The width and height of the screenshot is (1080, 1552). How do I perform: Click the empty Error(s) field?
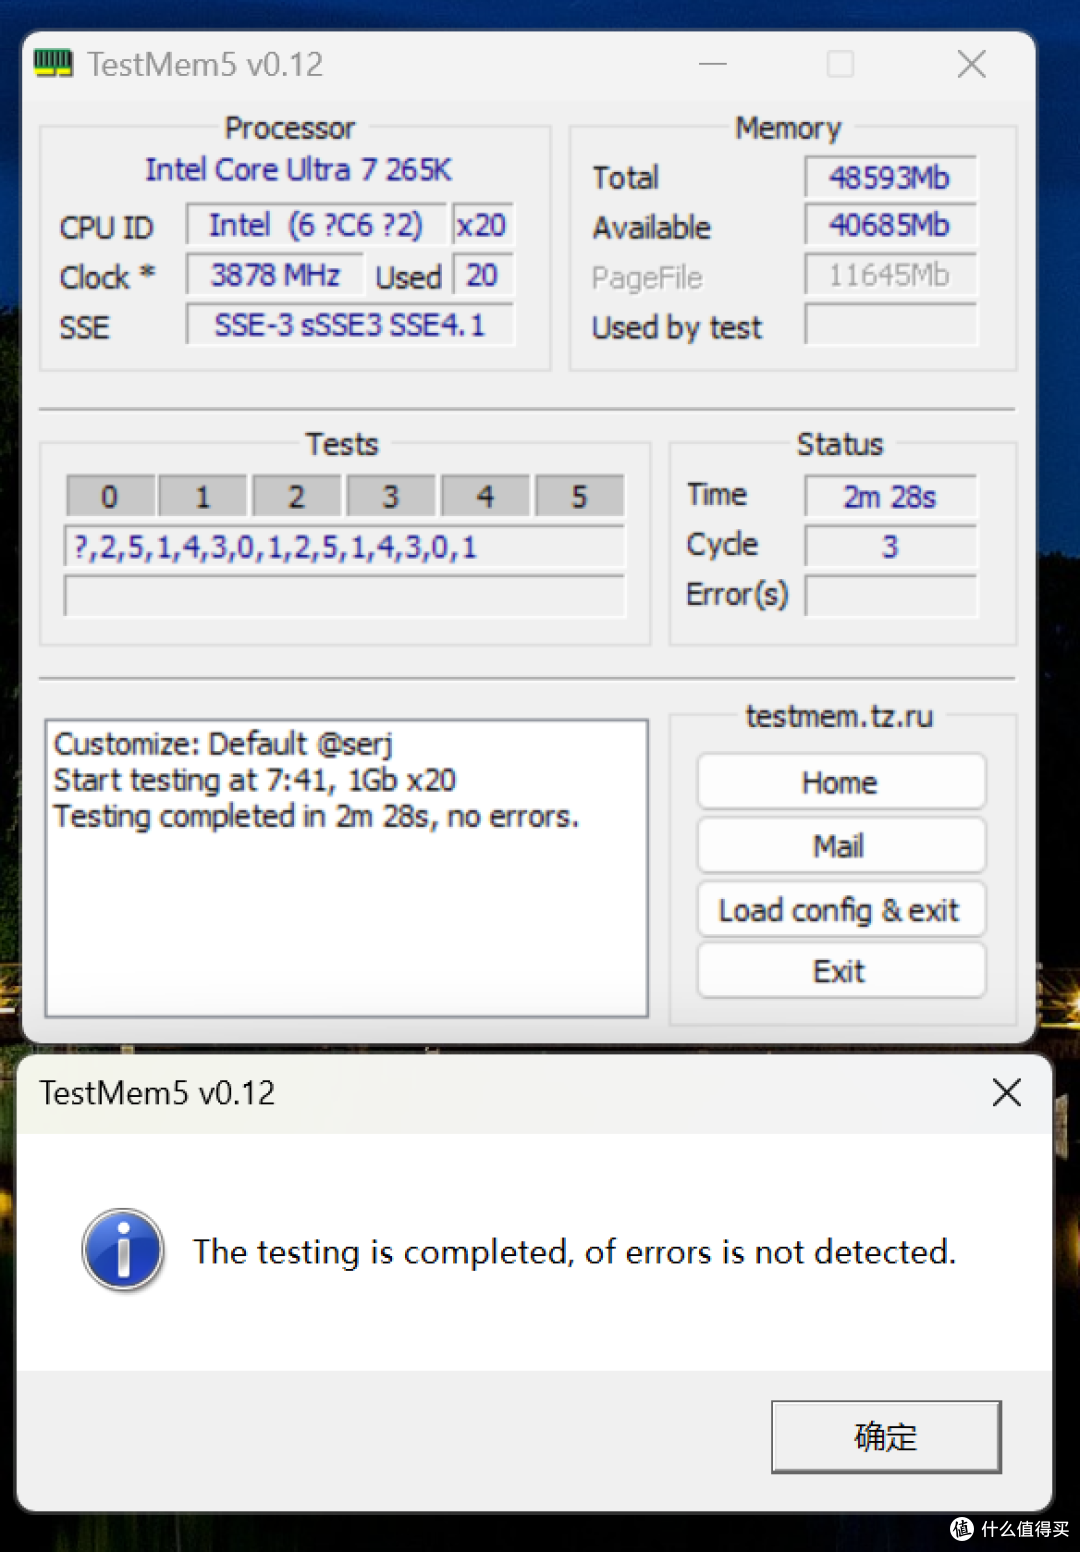pos(890,596)
